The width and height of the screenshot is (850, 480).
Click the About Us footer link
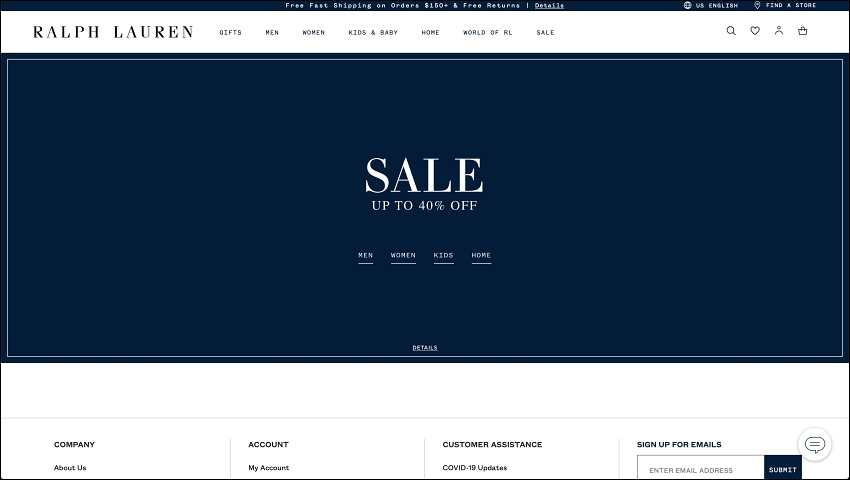pyautogui.click(x=70, y=468)
